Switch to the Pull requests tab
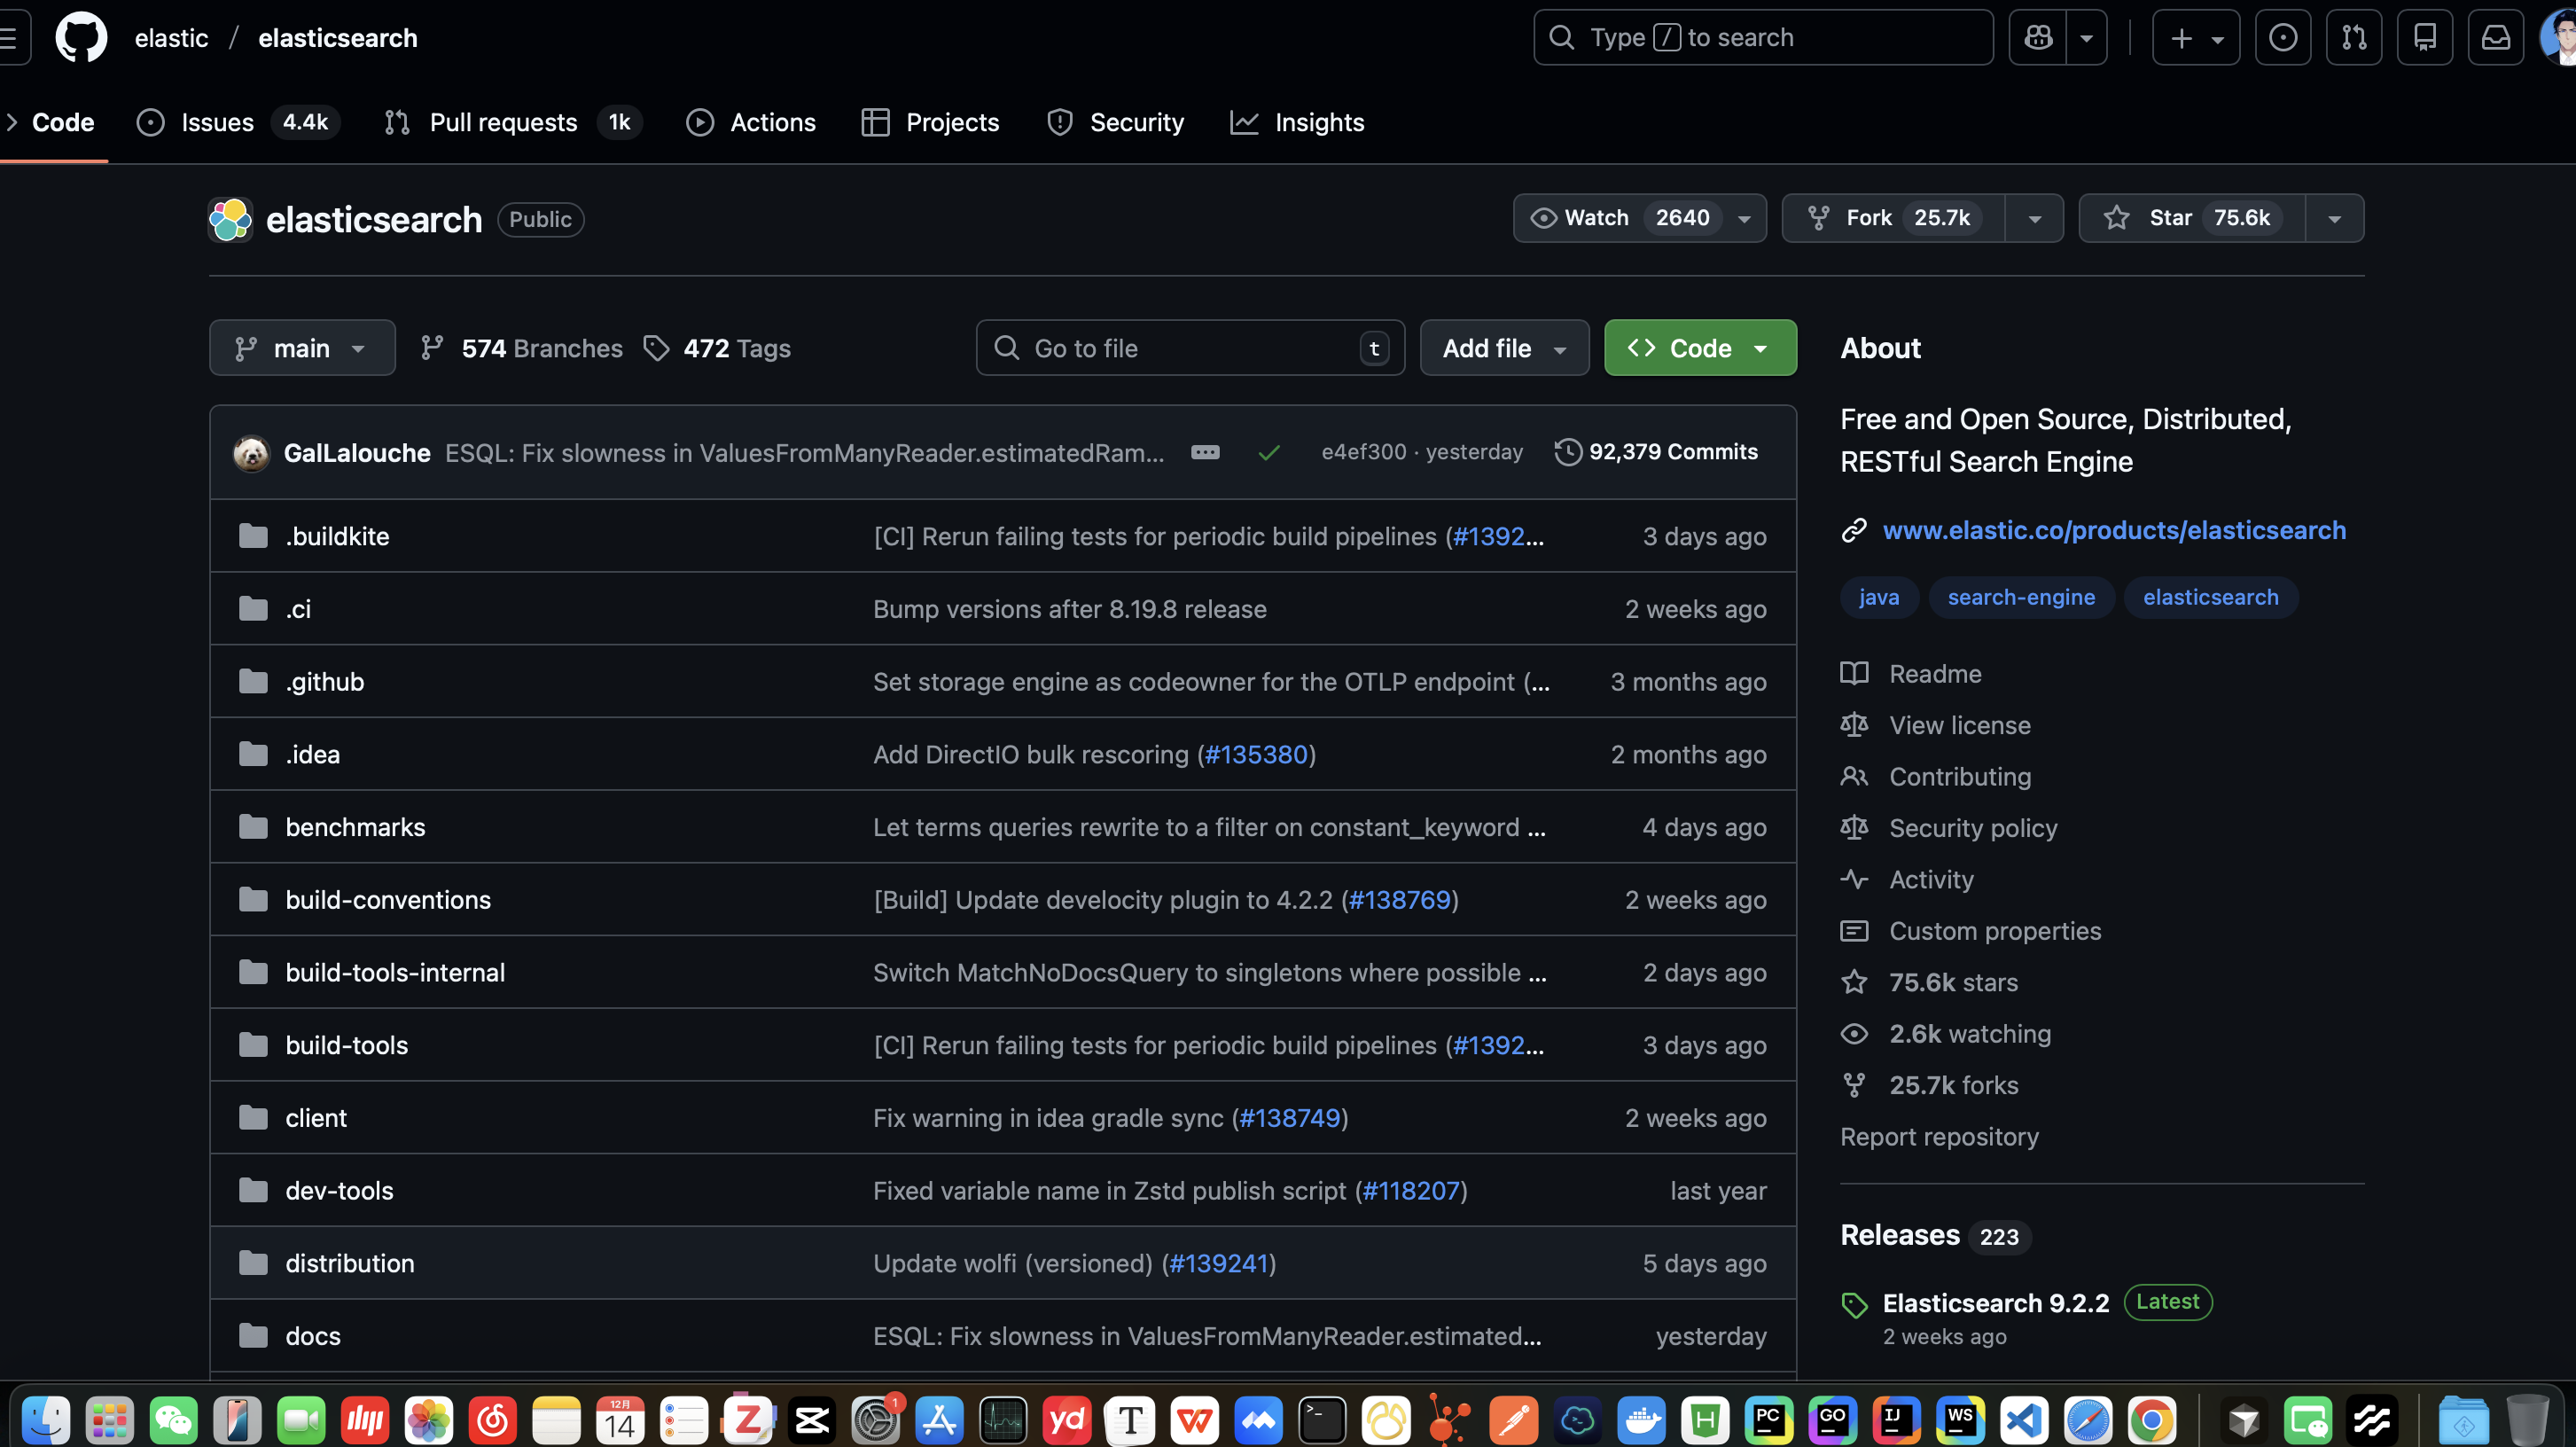This screenshot has width=2576, height=1447. (503, 122)
